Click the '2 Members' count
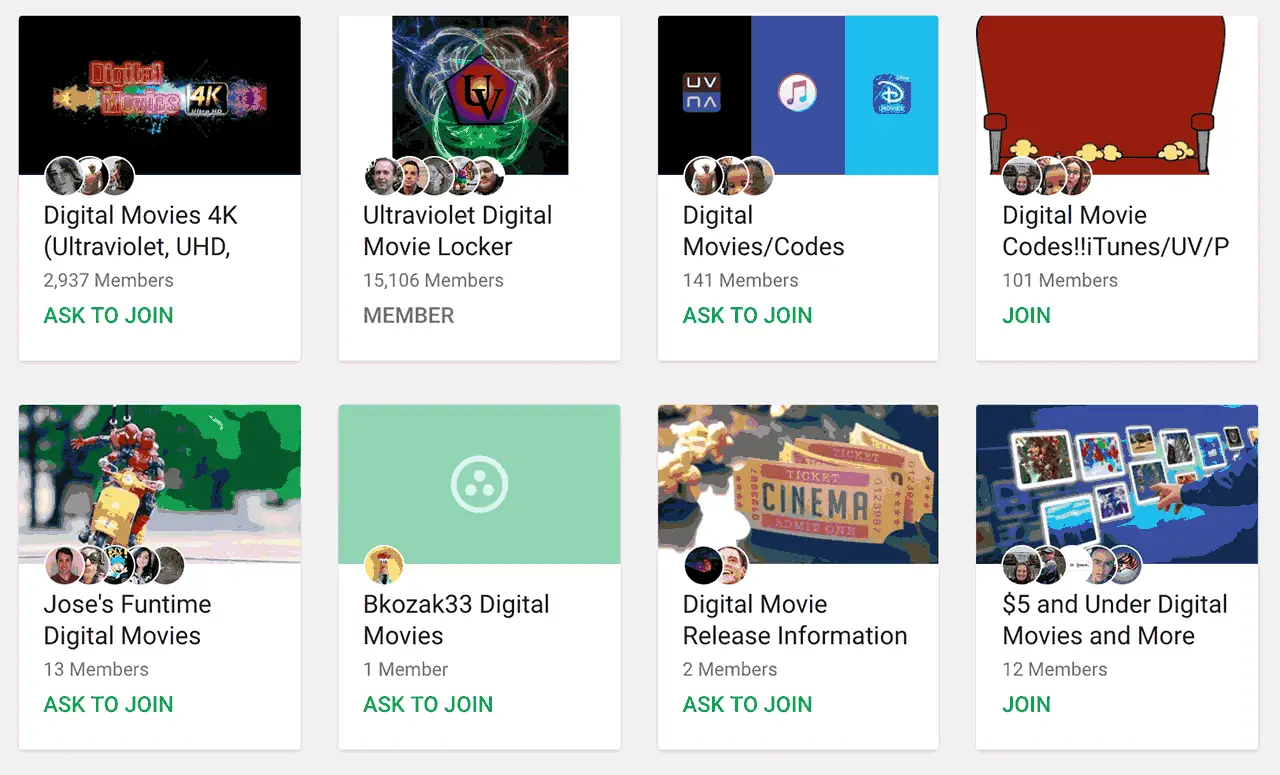Screen dimensions: 1280x775 pyautogui.click(x=730, y=670)
